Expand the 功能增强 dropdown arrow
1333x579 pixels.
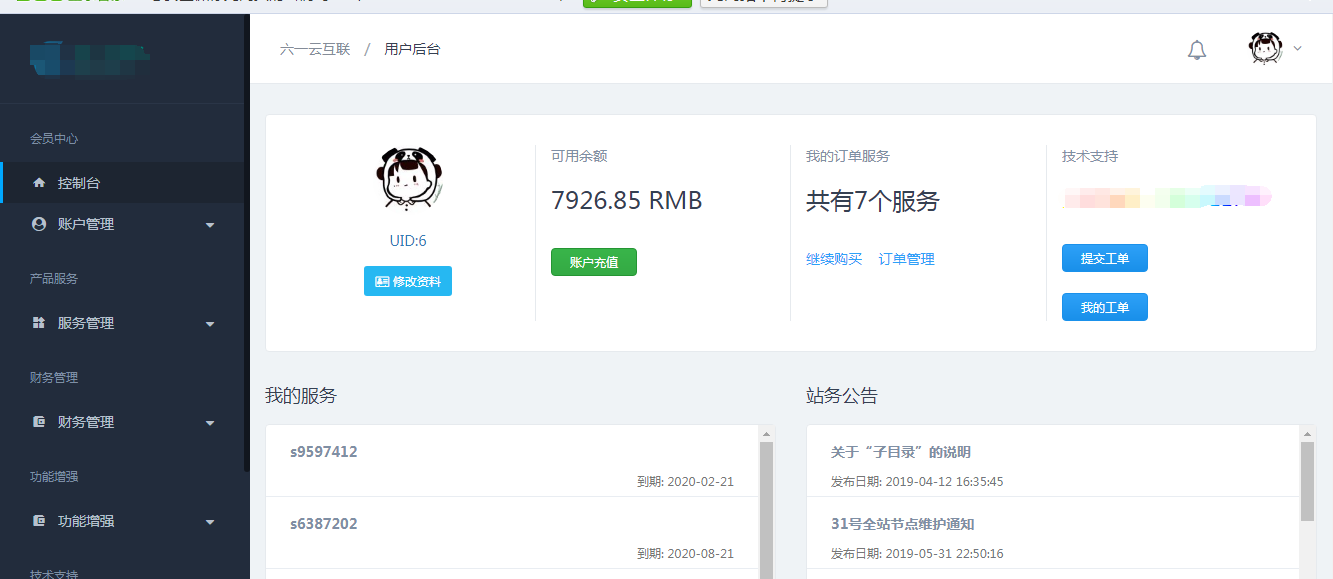[210, 522]
